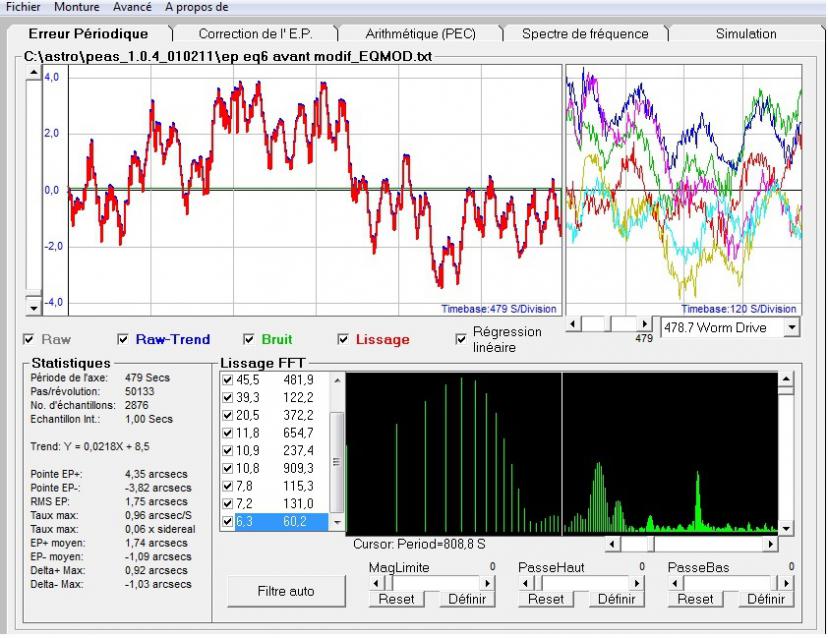Uncheck the 10,8 / 909,3 FFT entry

click(x=228, y=468)
